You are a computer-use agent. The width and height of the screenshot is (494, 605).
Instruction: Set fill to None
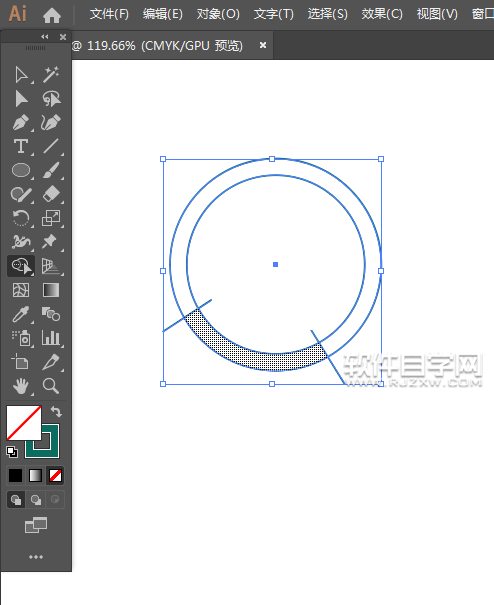tap(55, 475)
